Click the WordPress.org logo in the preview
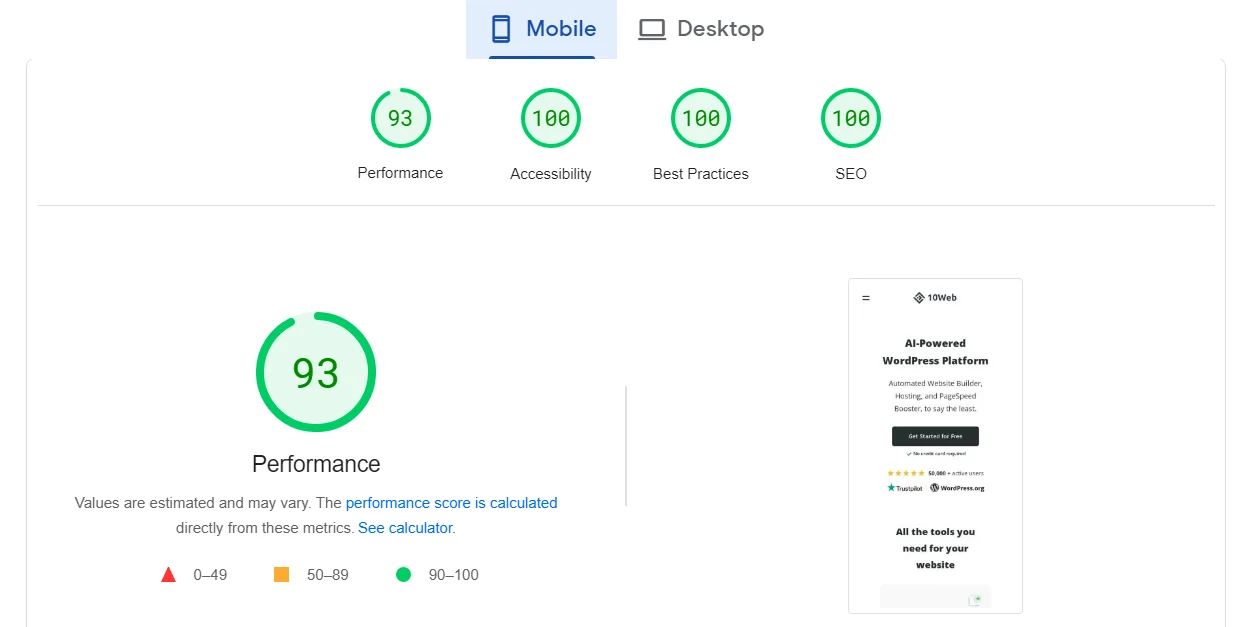1250x627 pixels. click(957, 488)
